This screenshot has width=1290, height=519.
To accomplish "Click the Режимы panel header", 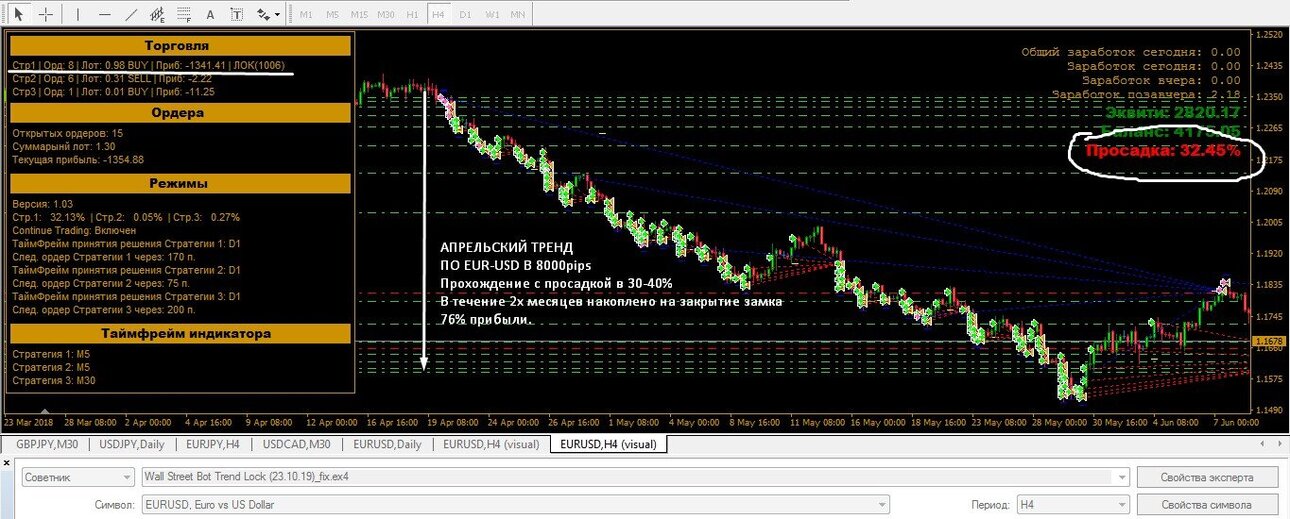I will click(181, 184).
